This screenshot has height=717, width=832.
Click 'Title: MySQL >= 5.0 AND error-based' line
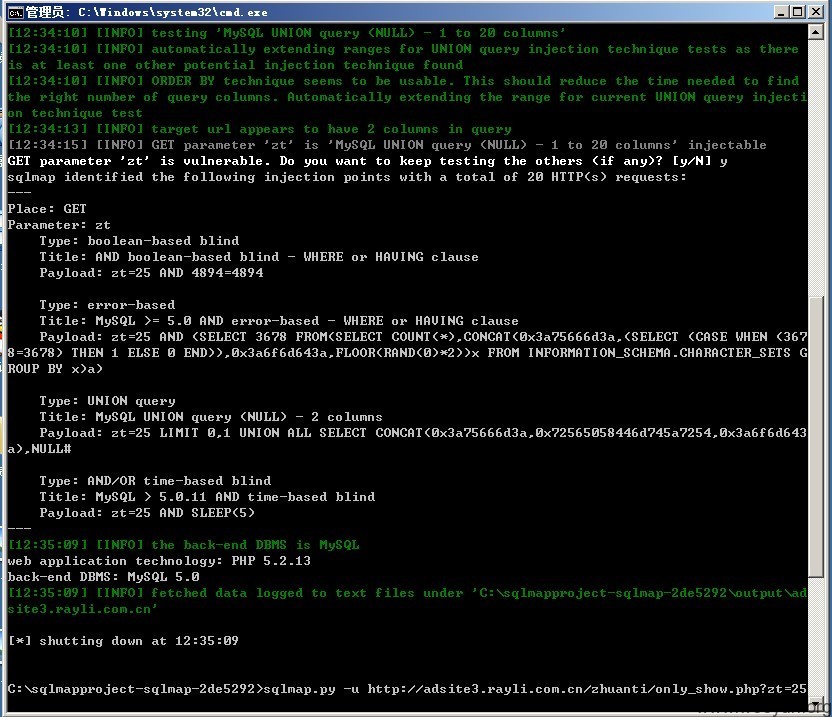[x=279, y=321]
